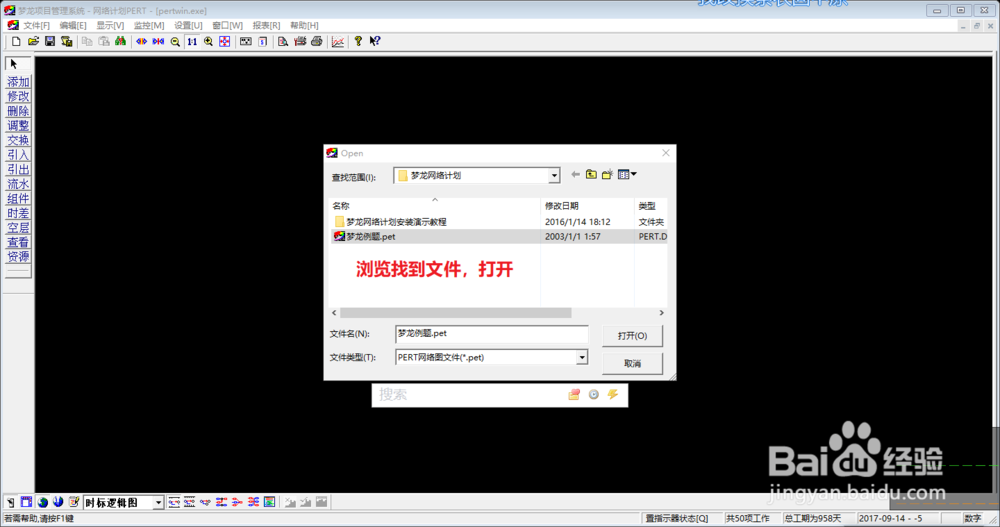Select the 梦龙例题.pet file in list
The image size is (1000, 527).
pos(499,237)
